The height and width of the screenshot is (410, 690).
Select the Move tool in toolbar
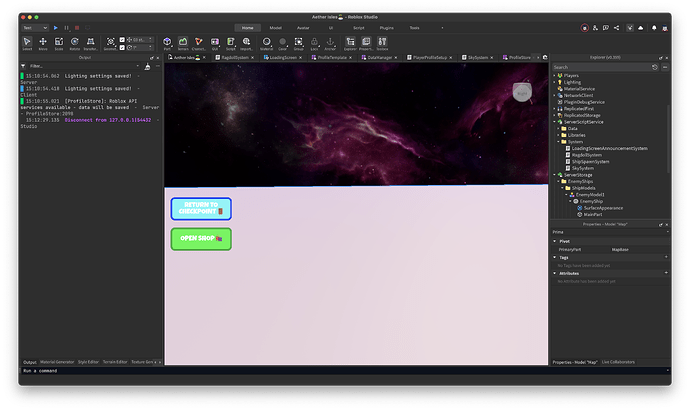tap(43, 43)
